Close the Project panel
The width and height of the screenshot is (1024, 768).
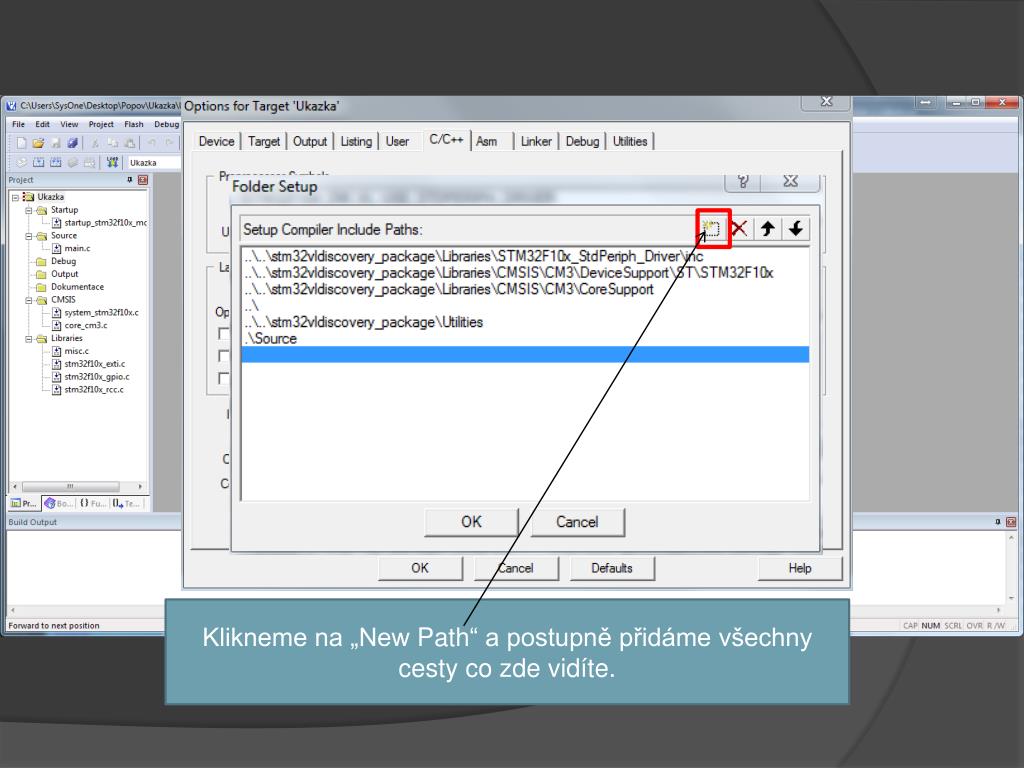click(x=143, y=180)
